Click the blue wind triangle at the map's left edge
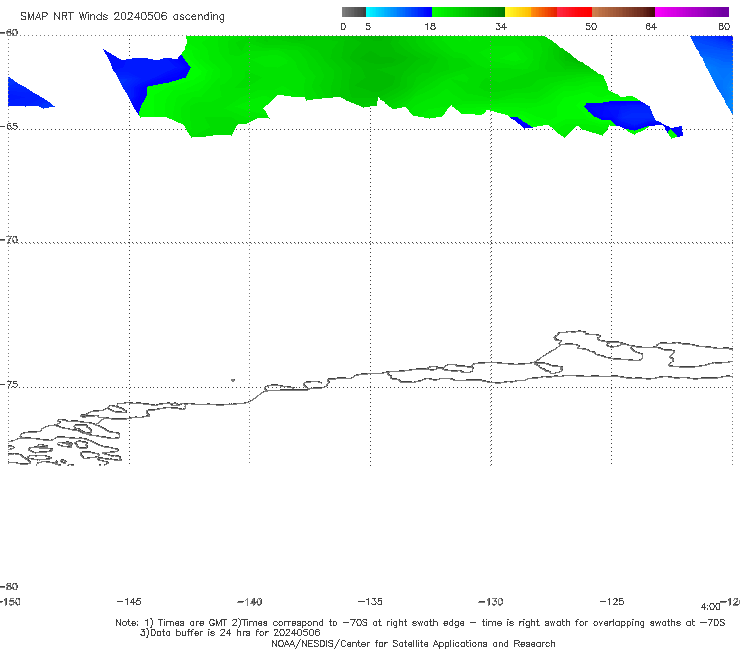 point(28,94)
